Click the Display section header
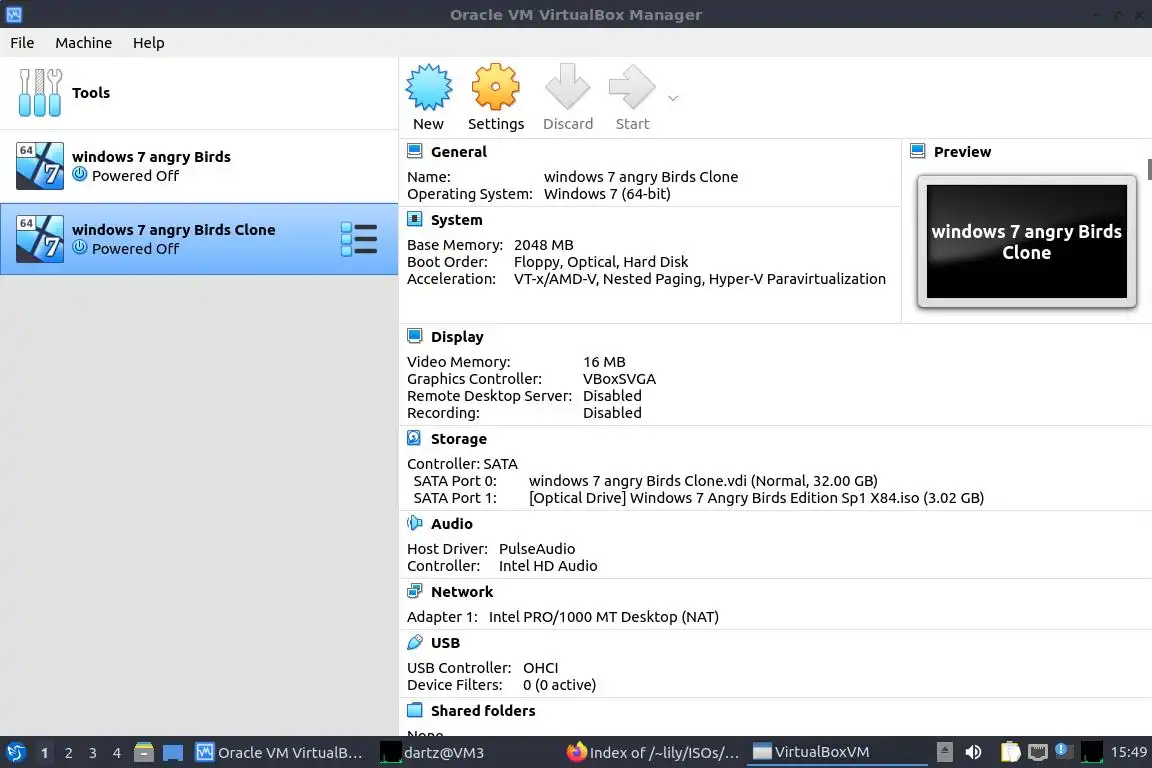 point(457,337)
